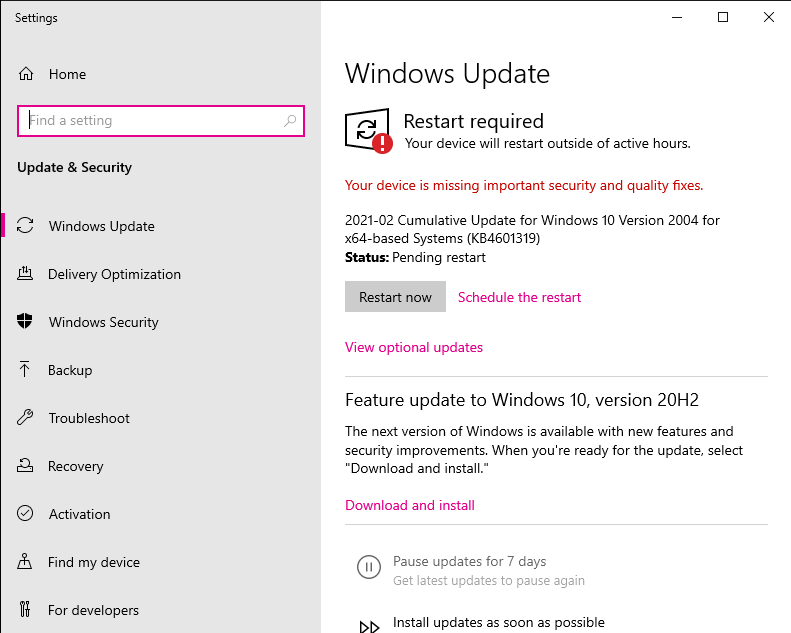
Task: Open Delivery Optimization settings
Action: [x=115, y=274]
